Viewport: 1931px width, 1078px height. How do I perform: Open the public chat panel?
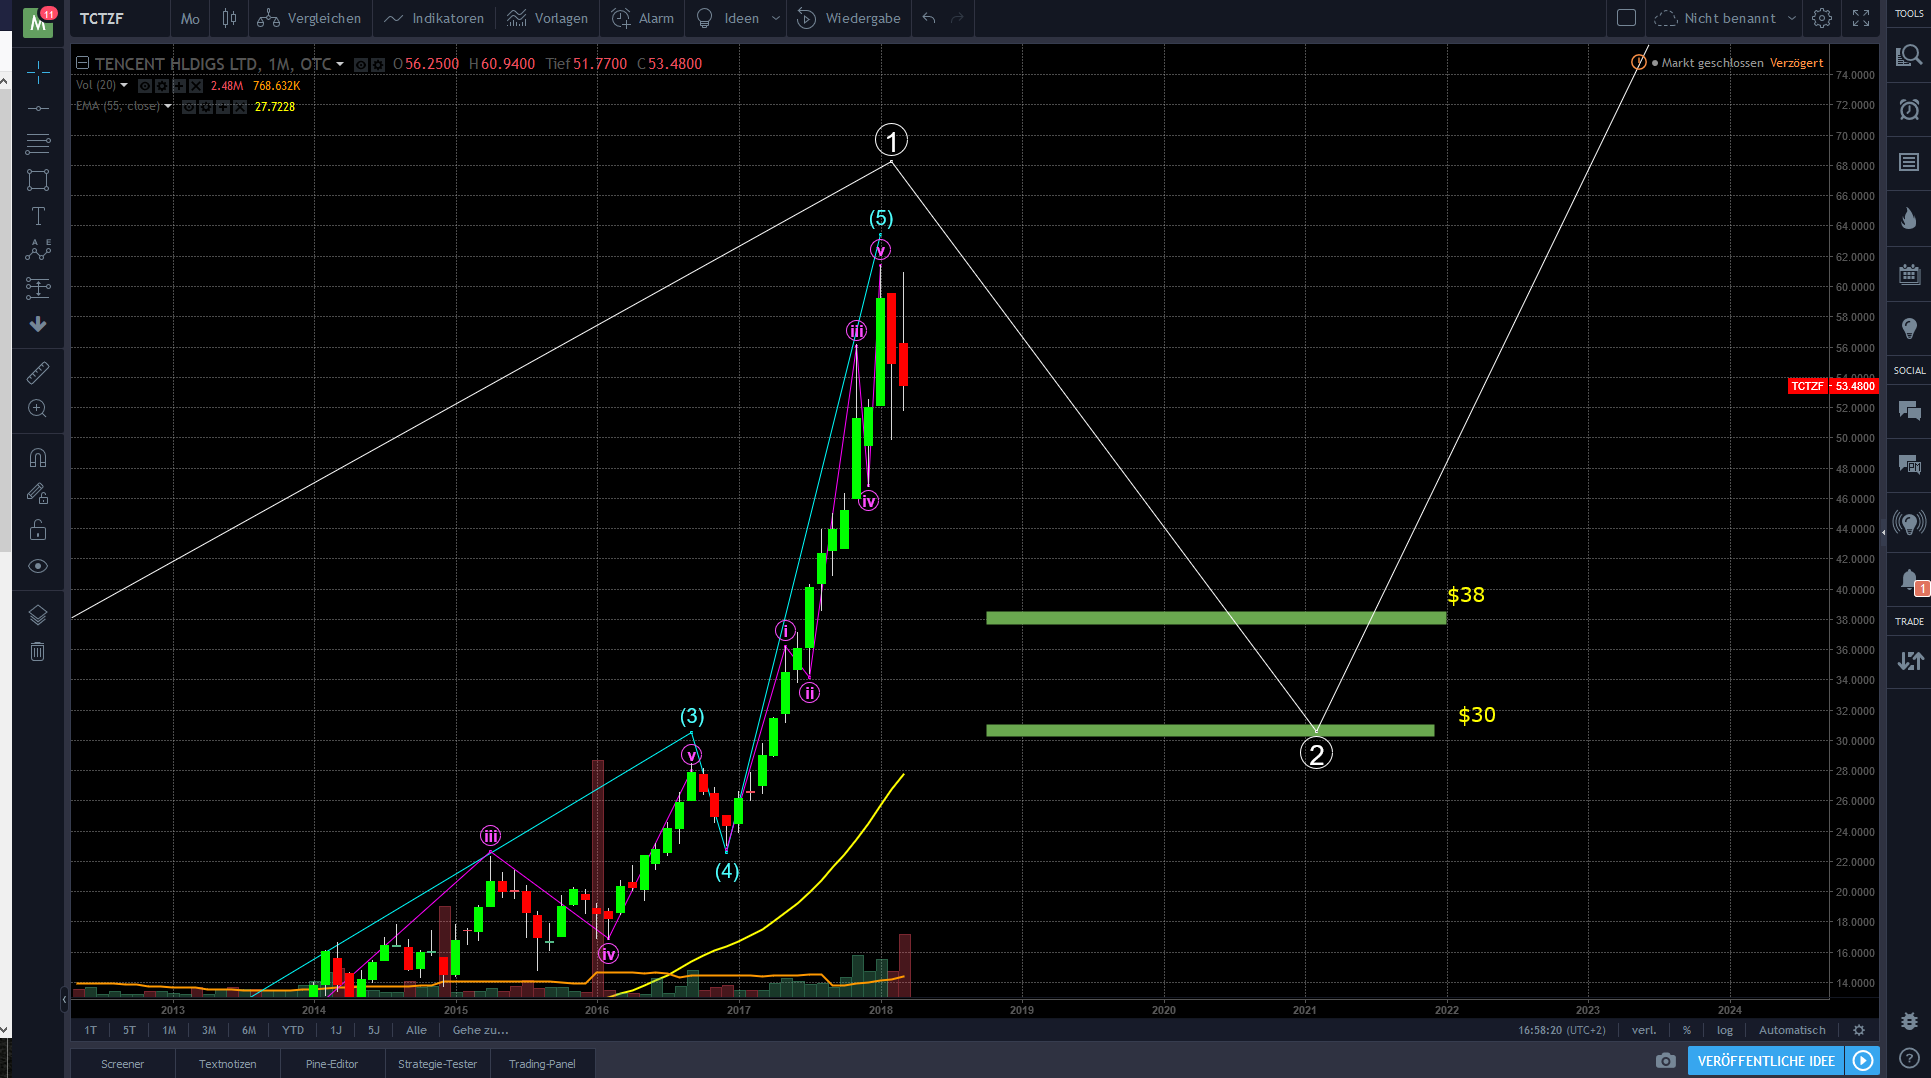1909,410
